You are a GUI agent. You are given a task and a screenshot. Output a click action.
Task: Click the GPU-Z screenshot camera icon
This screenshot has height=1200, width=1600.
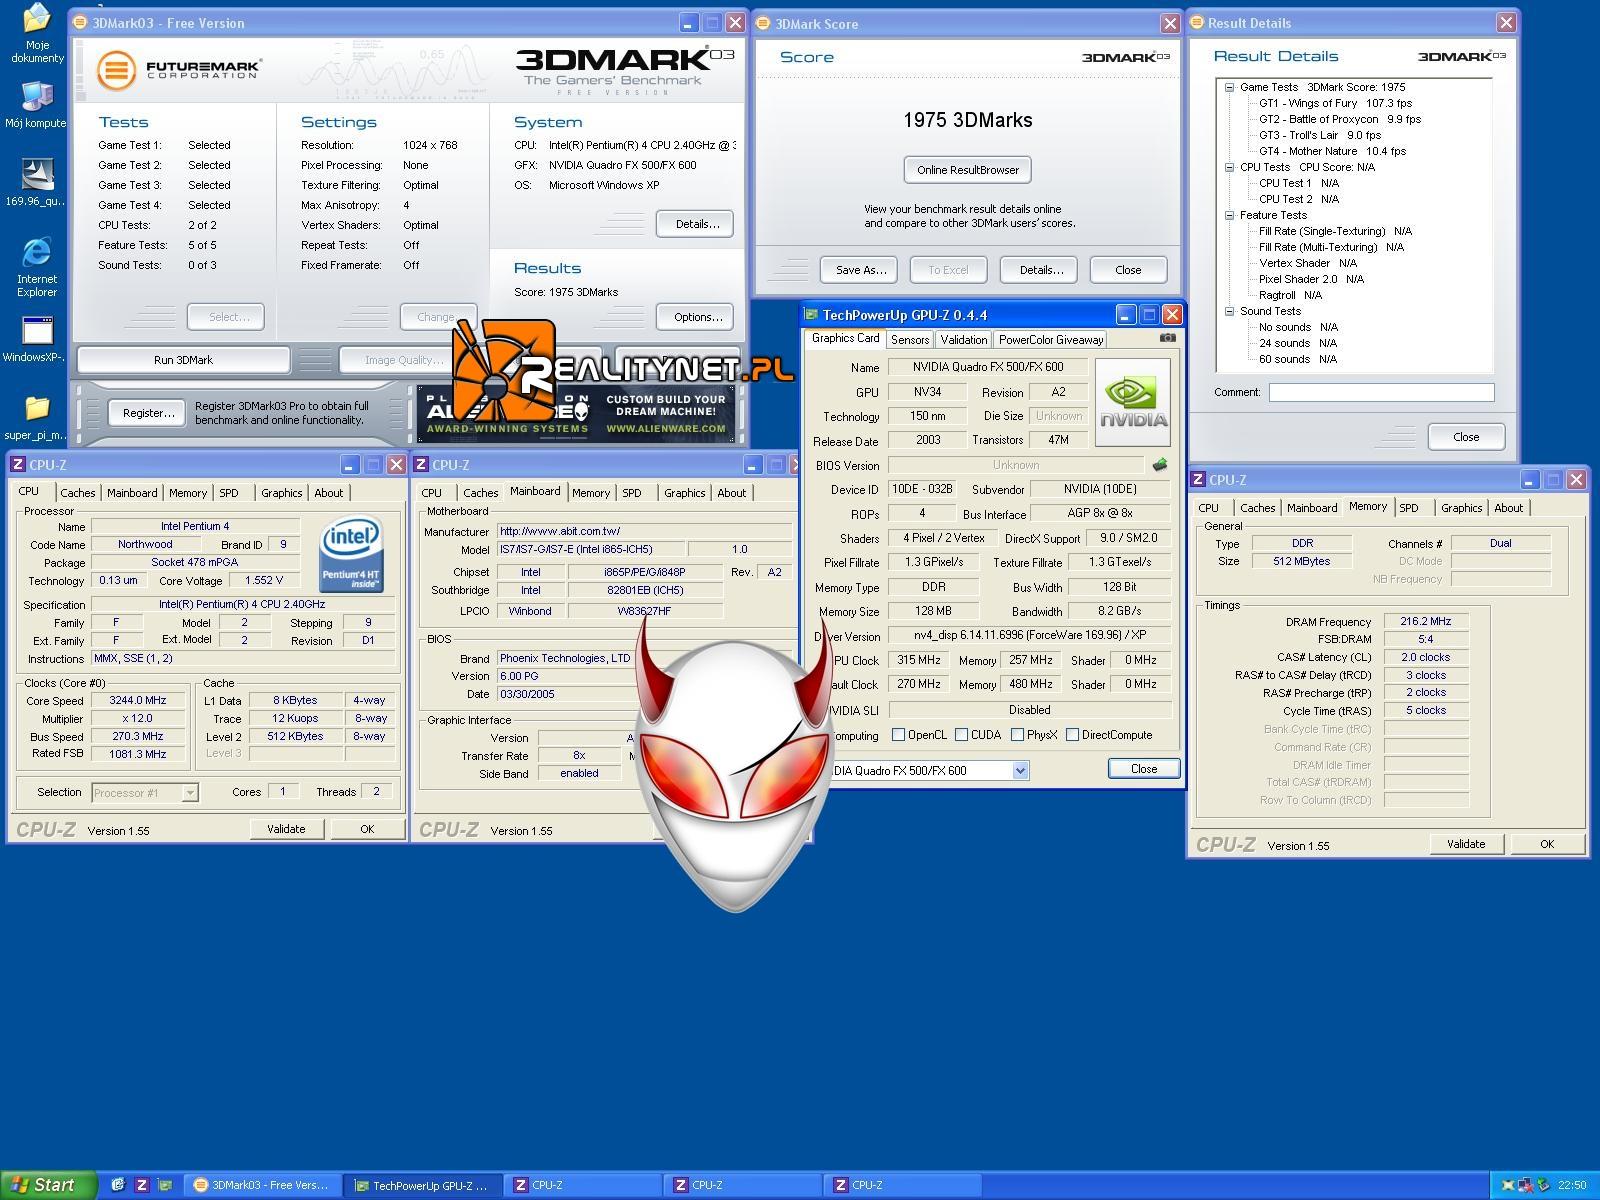(x=1167, y=338)
